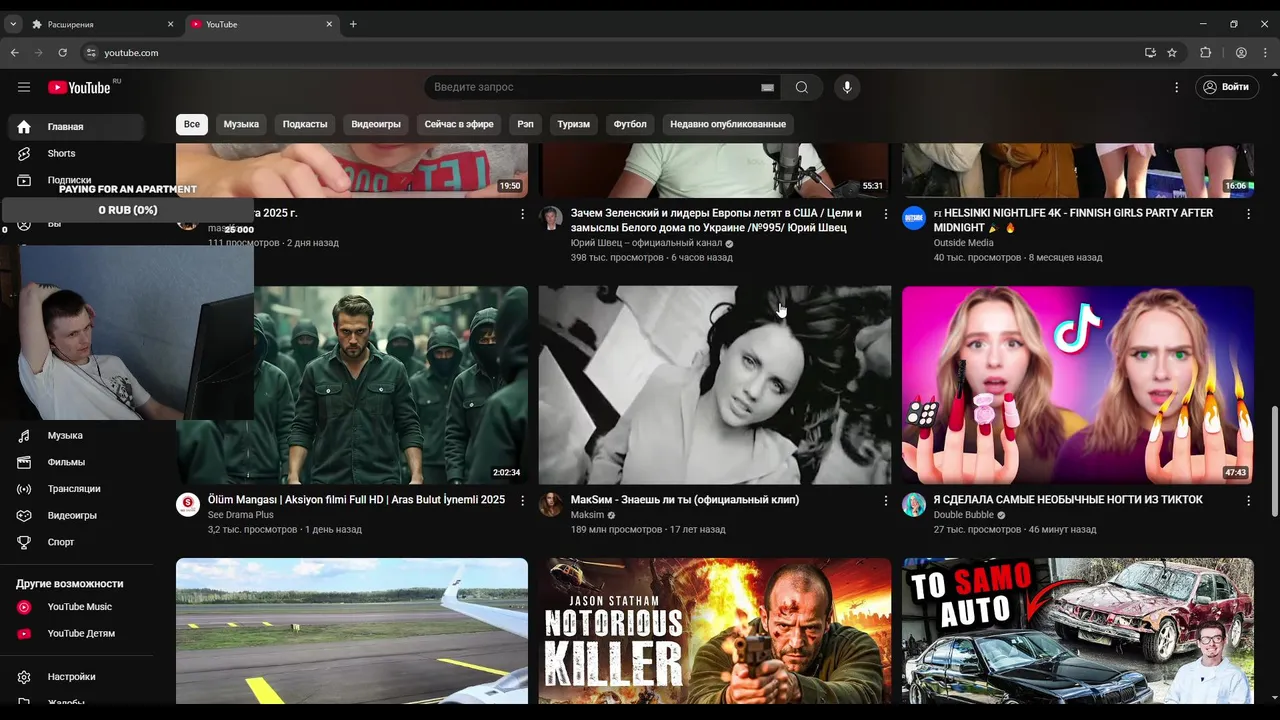Open Я СДЕЛАЛА САМЫЕ НЕОБЫЧНЫЕ НОГТИ title
Viewport: 1280px width, 720px height.
[1068, 500]
